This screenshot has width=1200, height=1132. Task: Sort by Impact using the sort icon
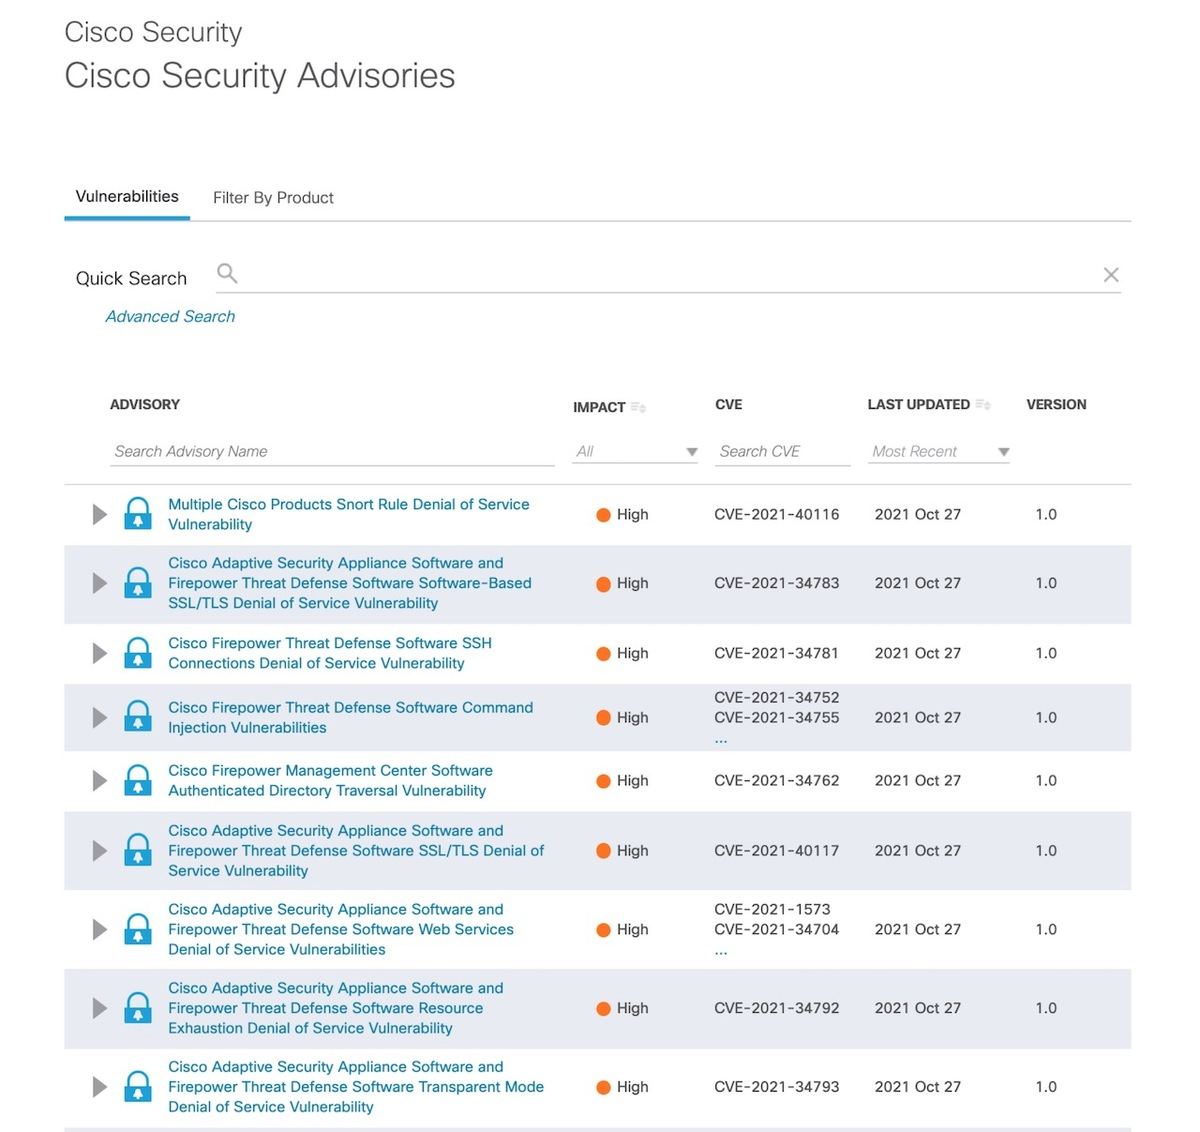[x=638, y=407]
